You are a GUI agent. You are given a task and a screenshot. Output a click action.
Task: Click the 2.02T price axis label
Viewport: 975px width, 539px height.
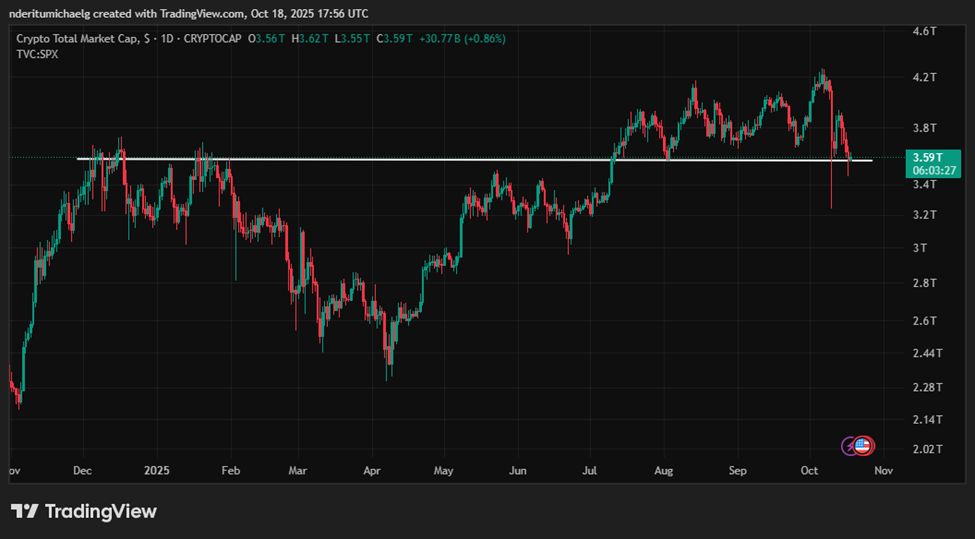click(x=928, y=449)
